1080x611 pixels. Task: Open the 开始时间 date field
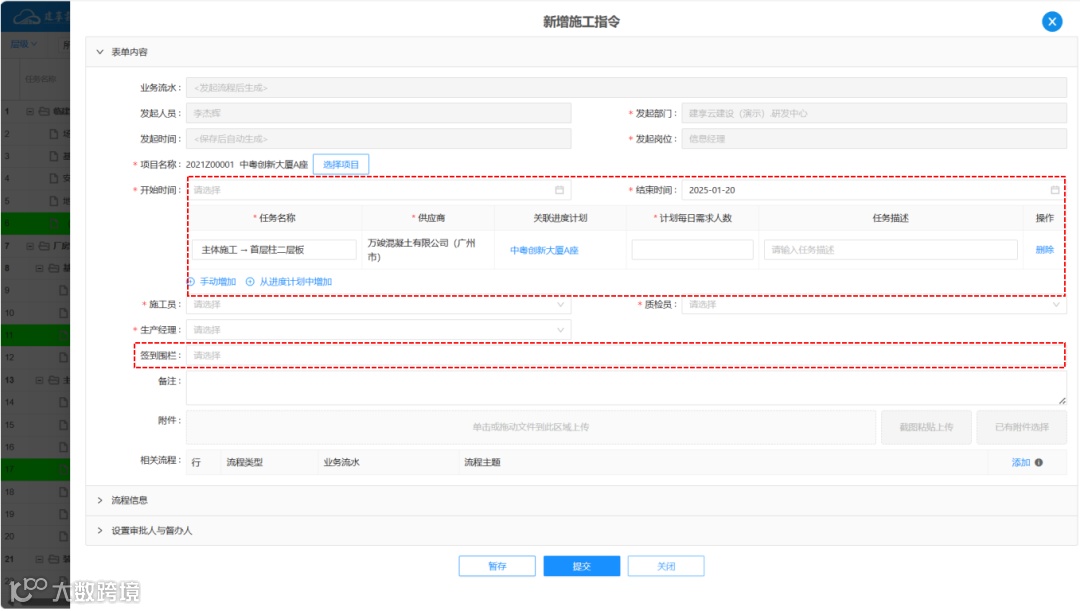(x=378, y=190)
